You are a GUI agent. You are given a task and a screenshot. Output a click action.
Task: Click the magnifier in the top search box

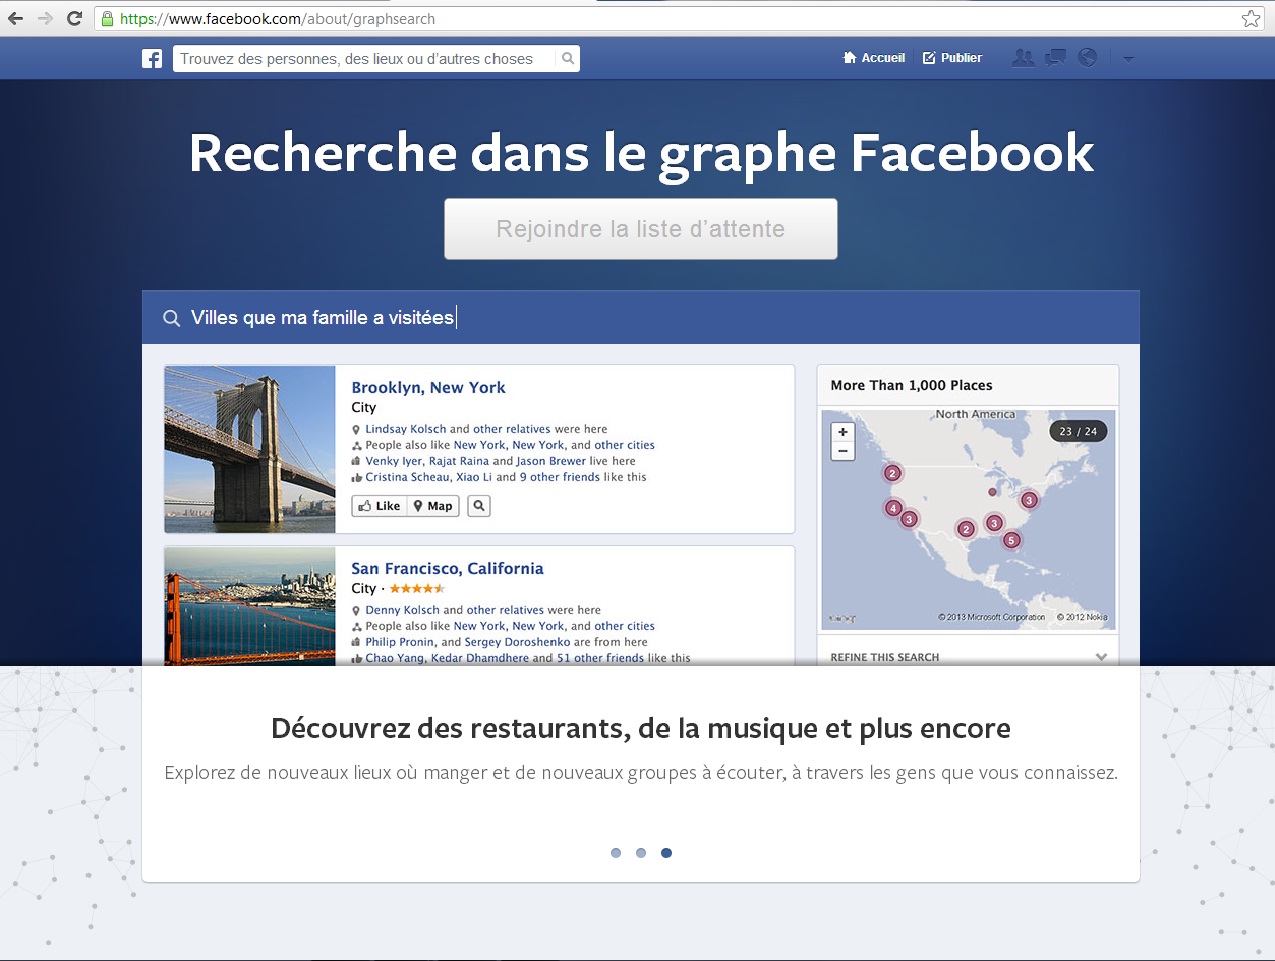pyautogui.click(x=568, y=59)
